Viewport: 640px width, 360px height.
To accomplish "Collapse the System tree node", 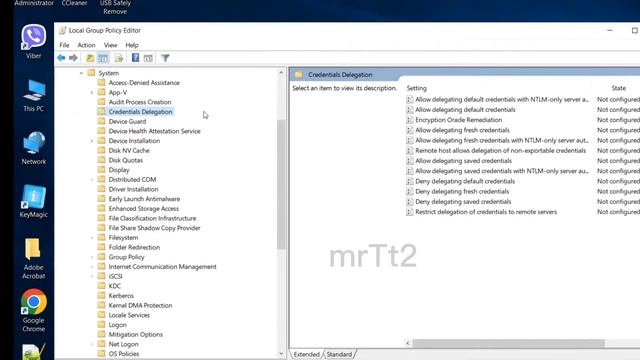I will [81, 73].
